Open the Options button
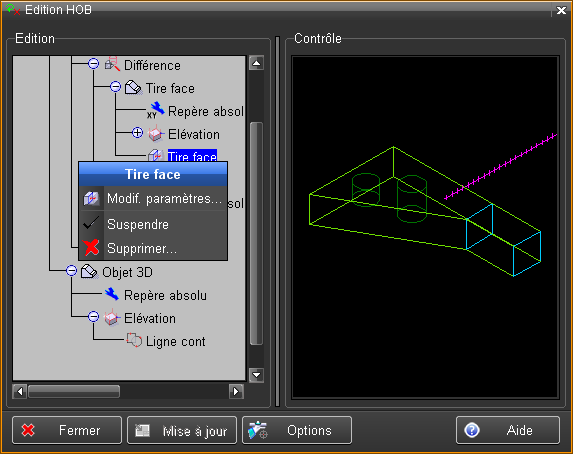573x454 pixels. click(x=297, y=430)
